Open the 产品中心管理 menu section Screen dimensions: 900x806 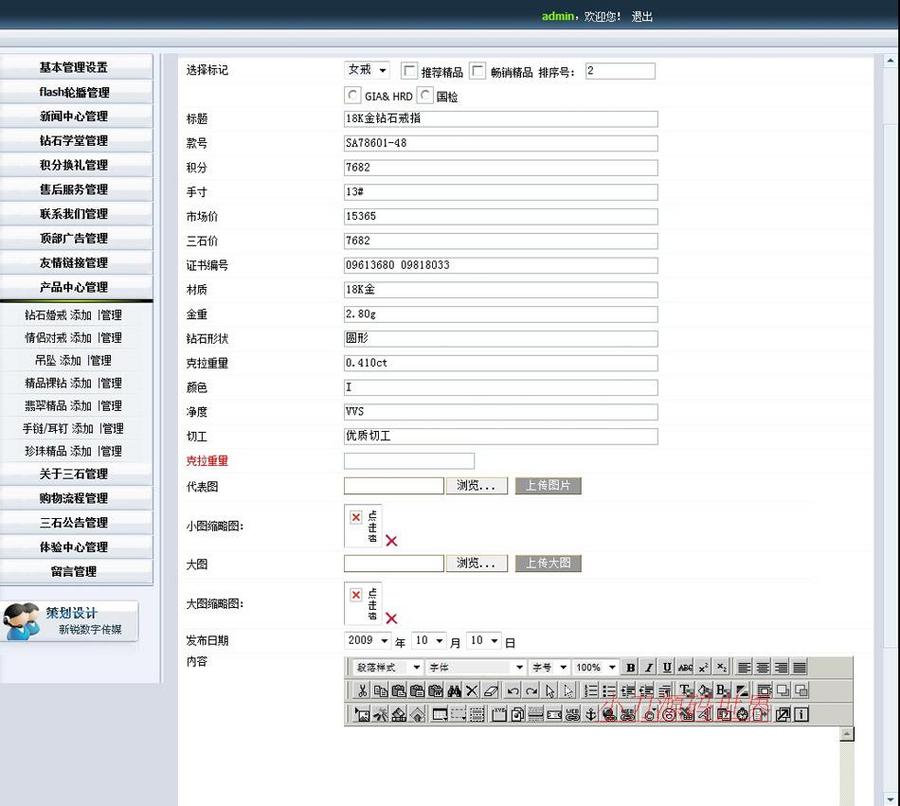tap(76, 287)
